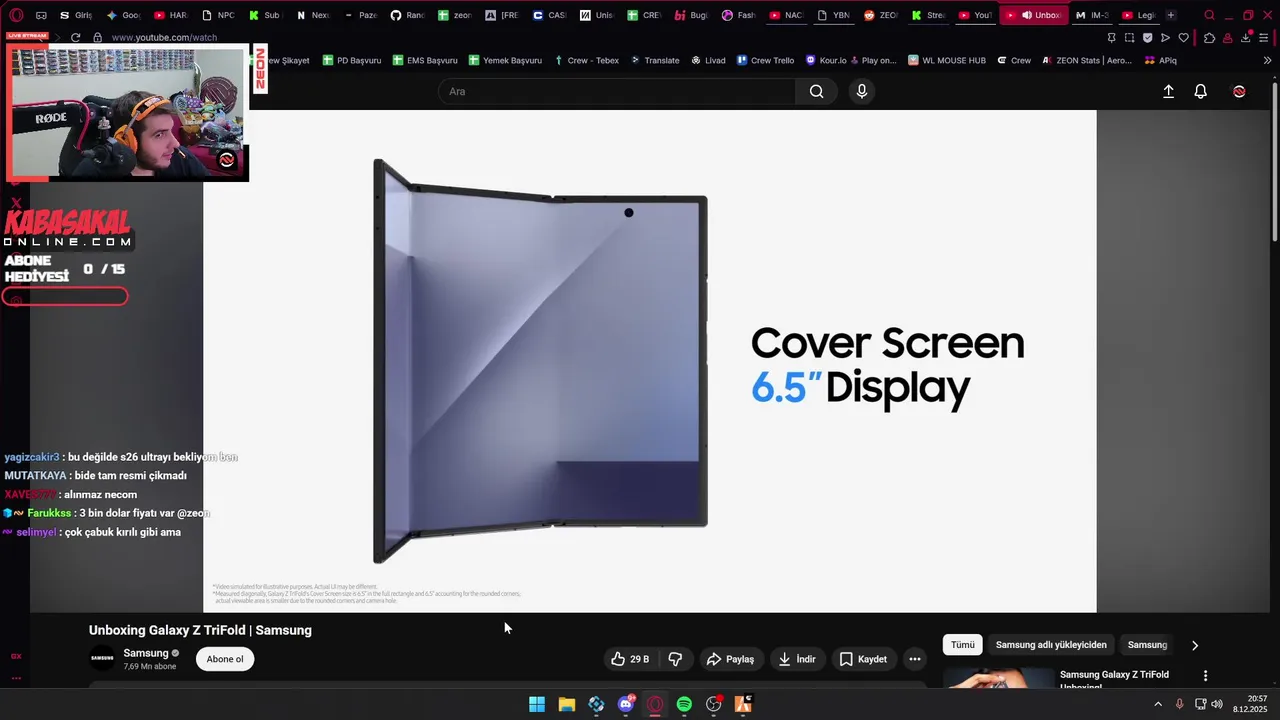Open Windows Start menu
Viewport: 1280px width, 720px height.
(x=537, y=704)
